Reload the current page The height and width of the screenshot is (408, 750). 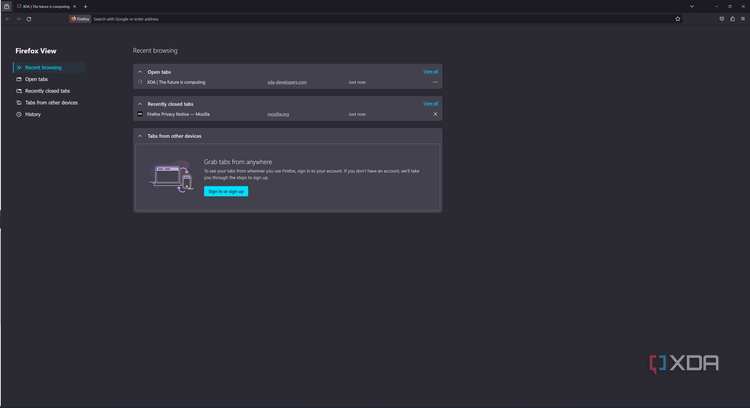(29, 19)
